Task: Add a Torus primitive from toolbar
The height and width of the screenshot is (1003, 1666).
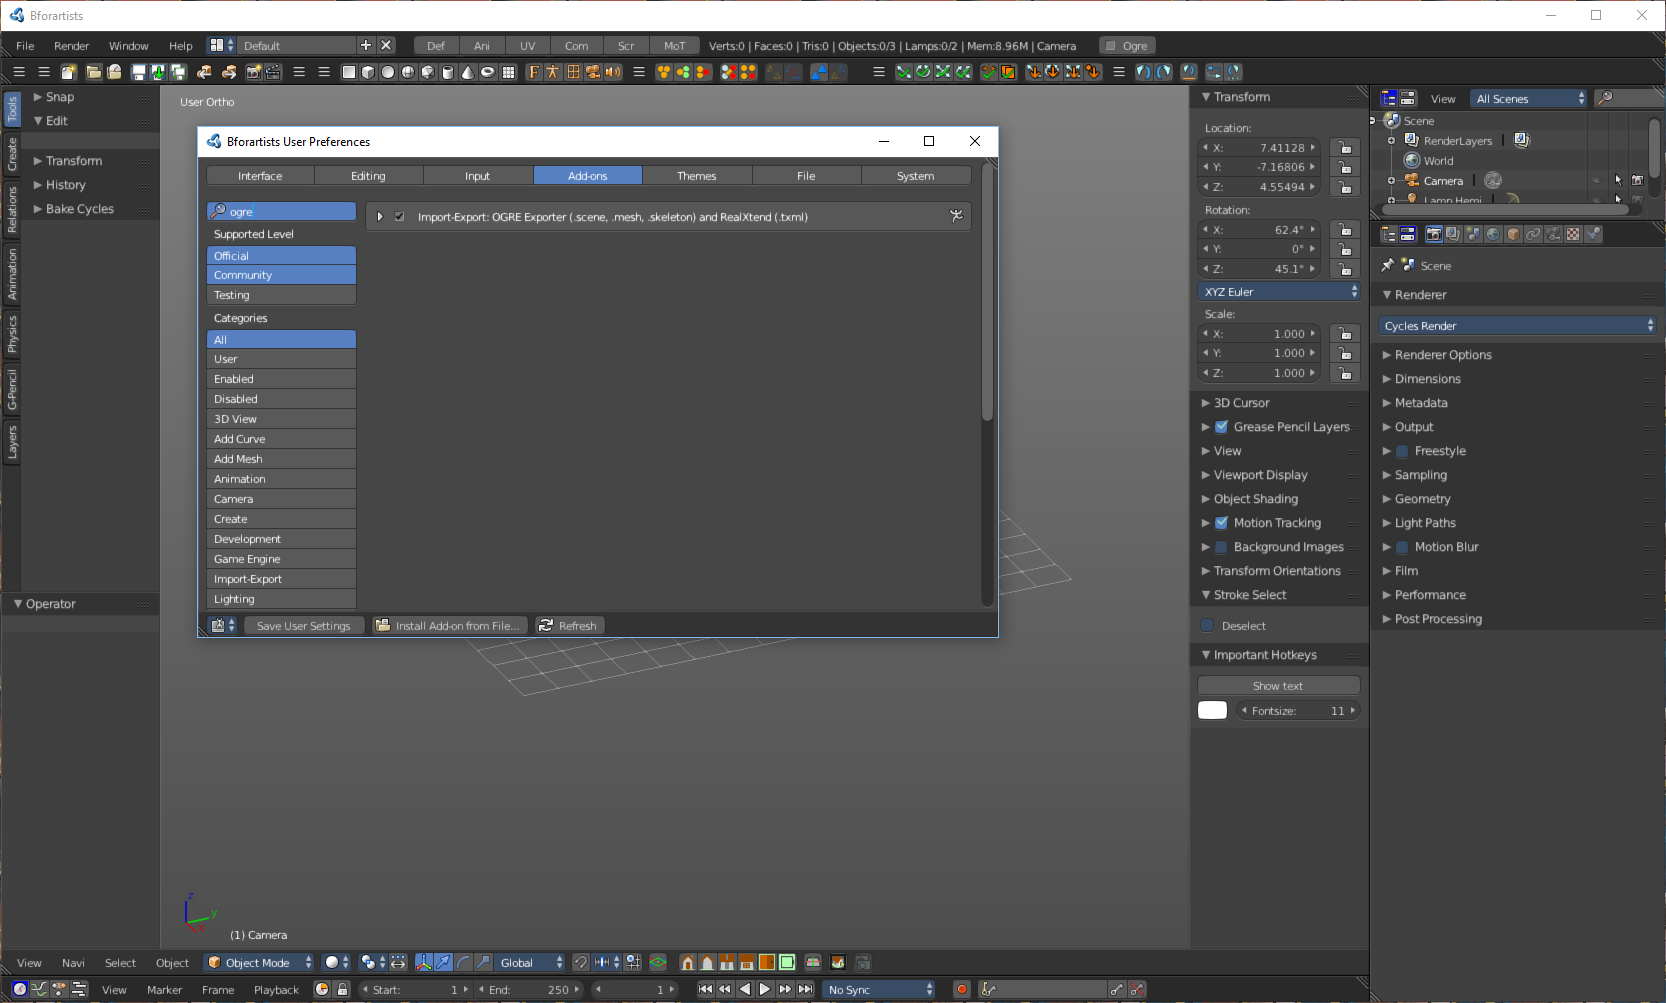Action: tap(488, 72)
